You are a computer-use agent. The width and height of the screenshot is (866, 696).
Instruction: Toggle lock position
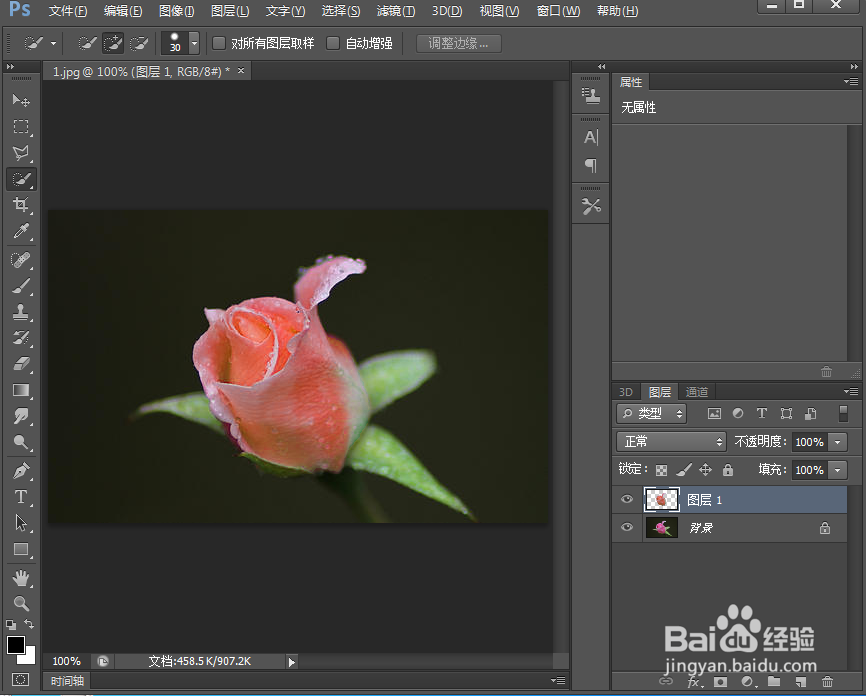705,470
